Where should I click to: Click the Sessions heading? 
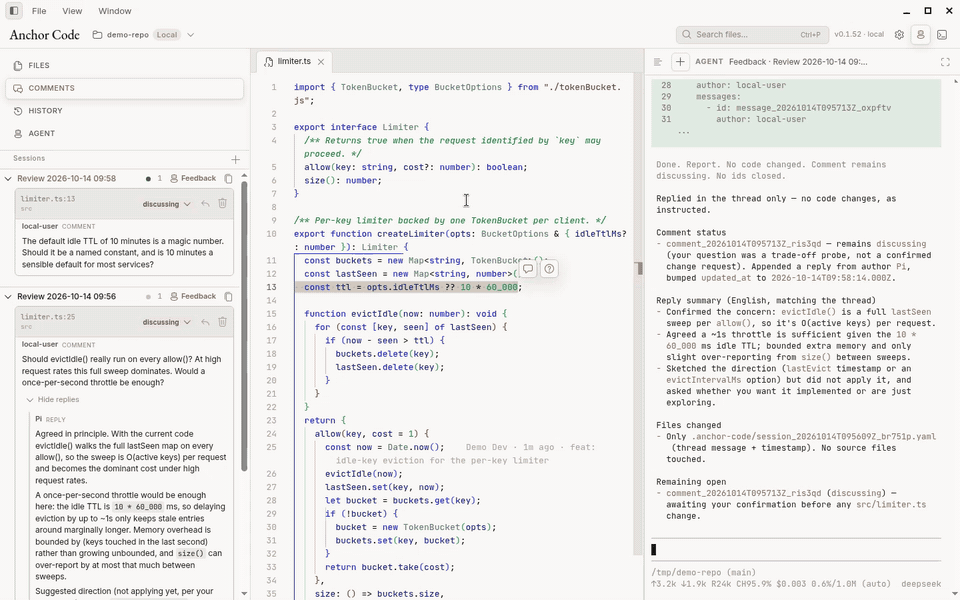coord(29,159)
